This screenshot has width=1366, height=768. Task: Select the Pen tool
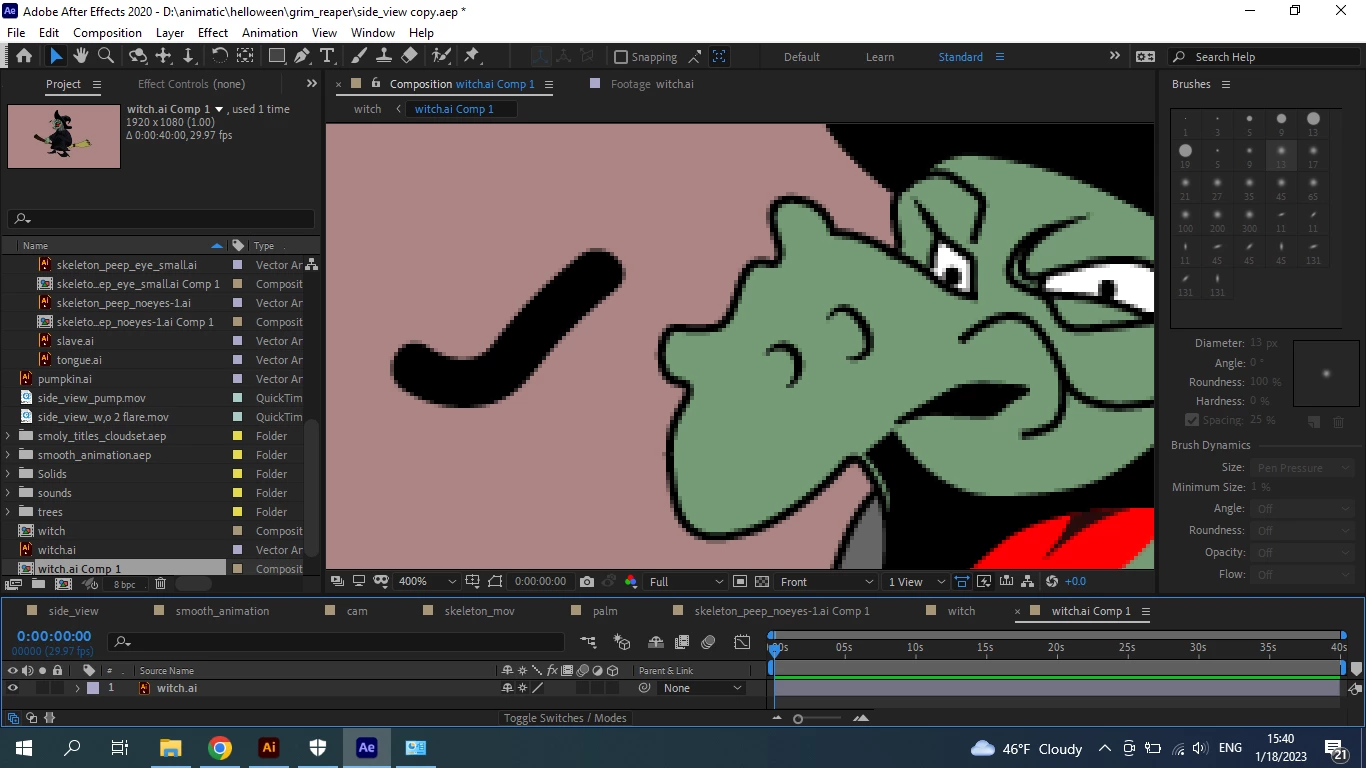[x=301, y=57]
